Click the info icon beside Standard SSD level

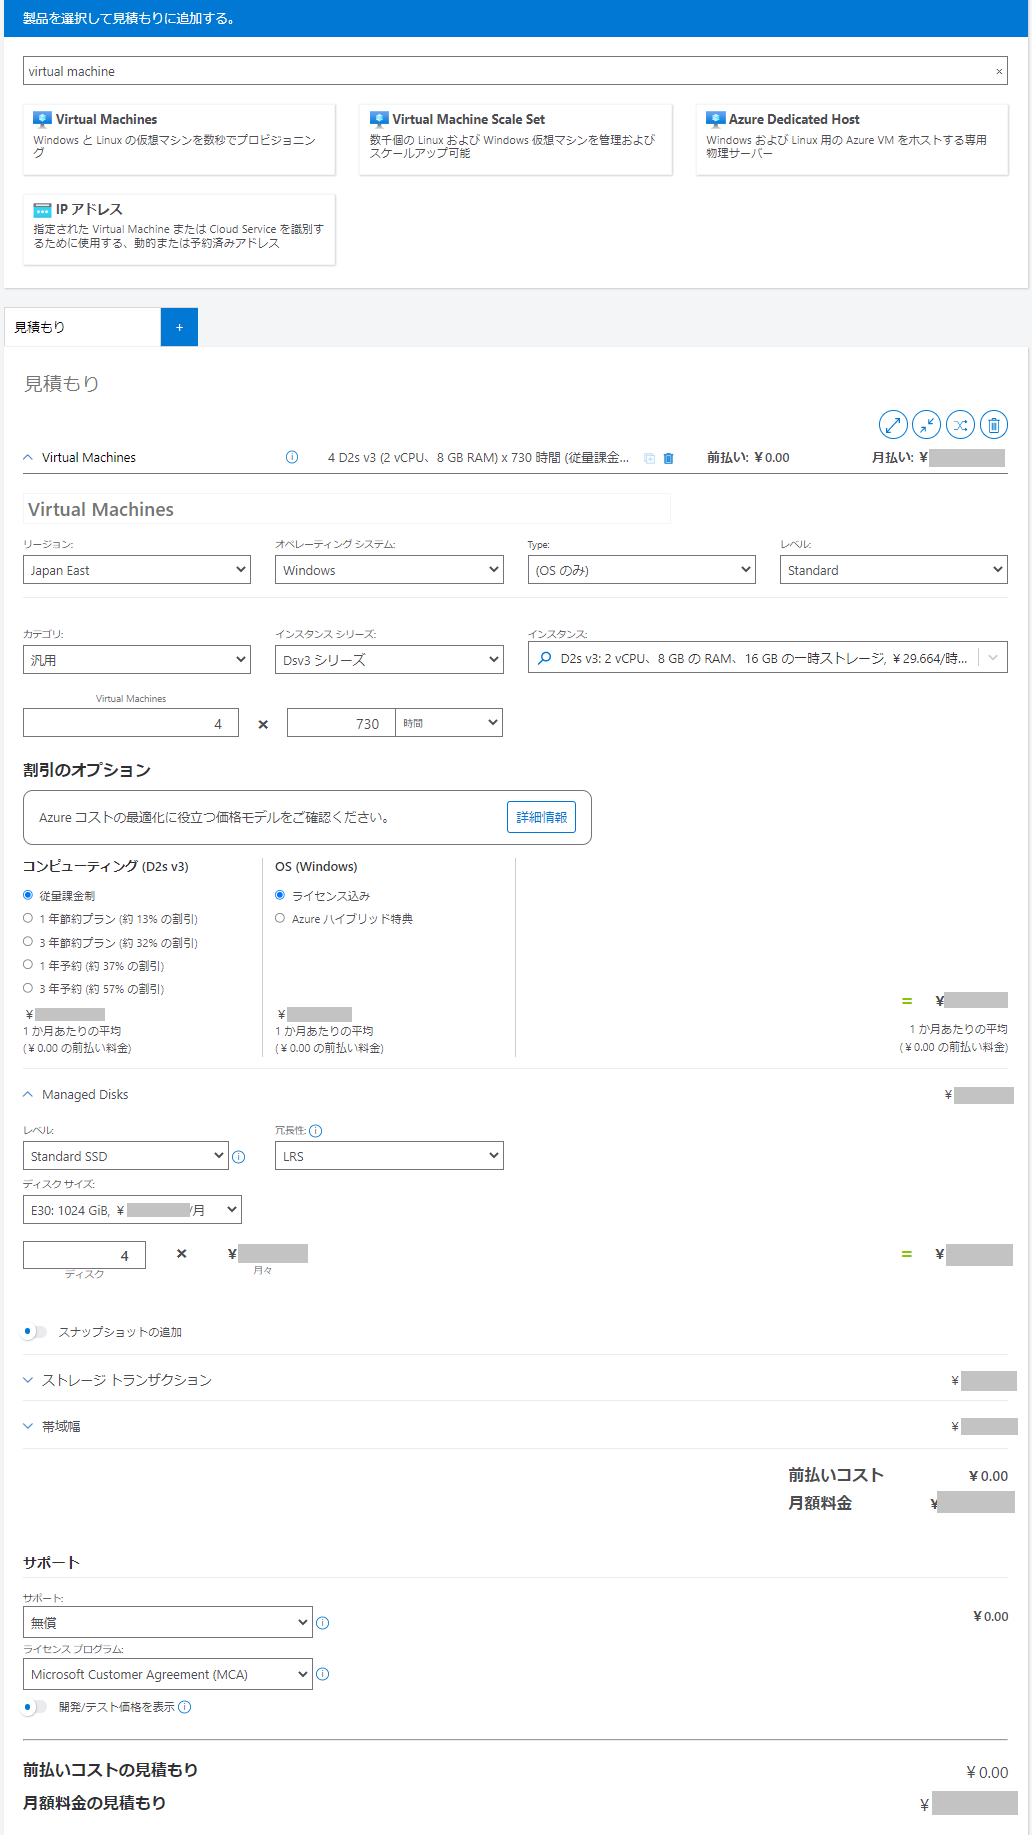(x=239, y=1157)
